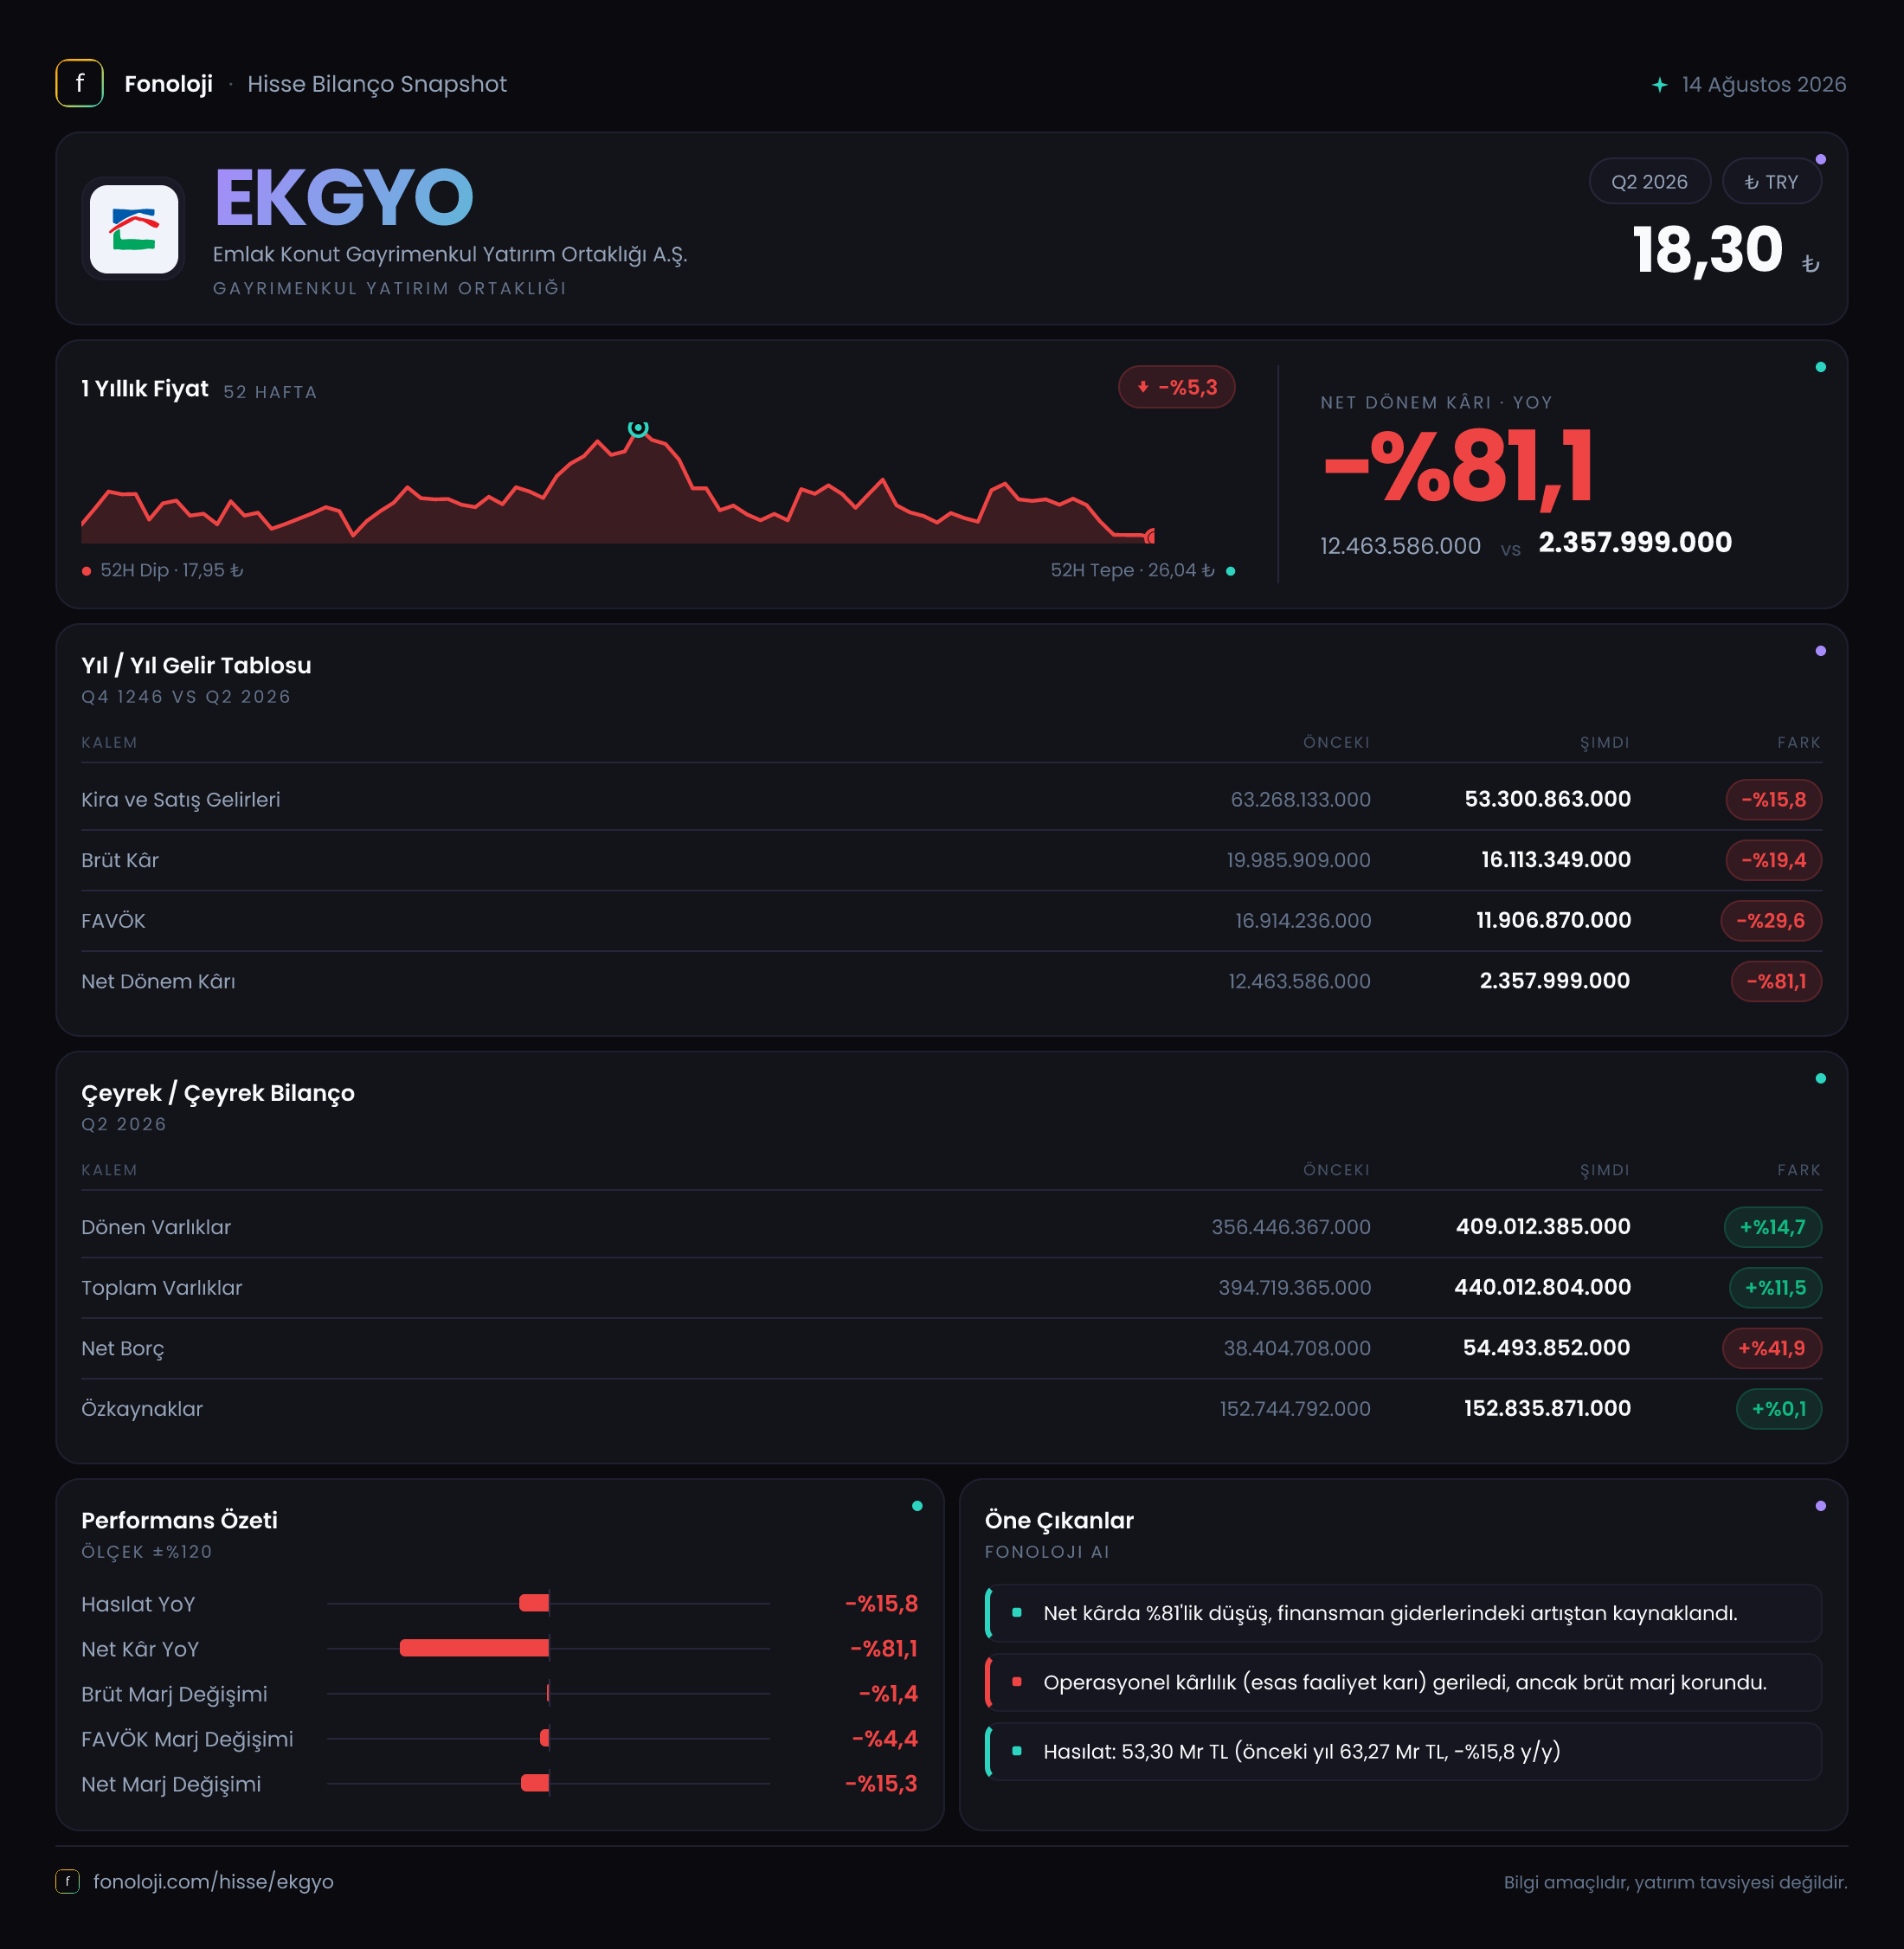Click the chart's last price end marker
The image size is (1904, 1949).
point(1151,536)
